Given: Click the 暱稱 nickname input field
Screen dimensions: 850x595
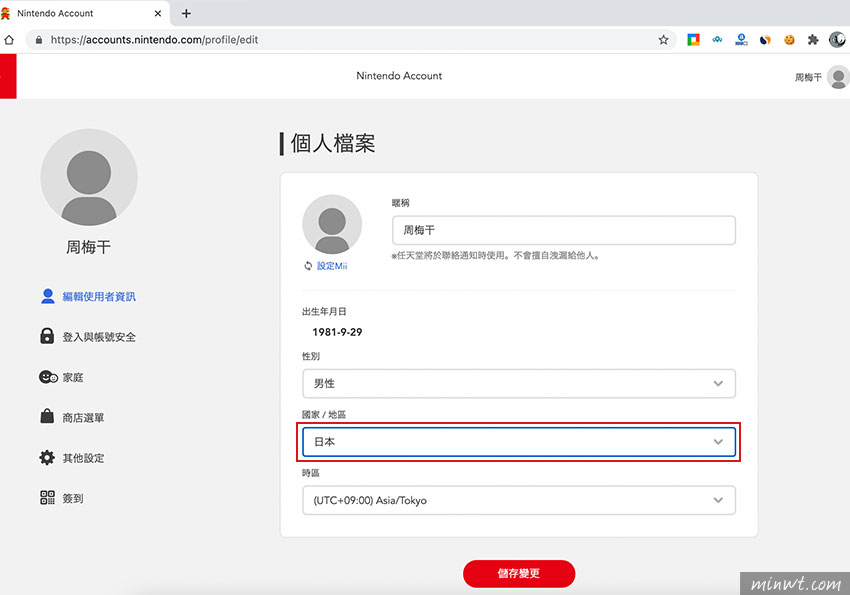Looking at the screenshot, I should [x=564, y=230].
